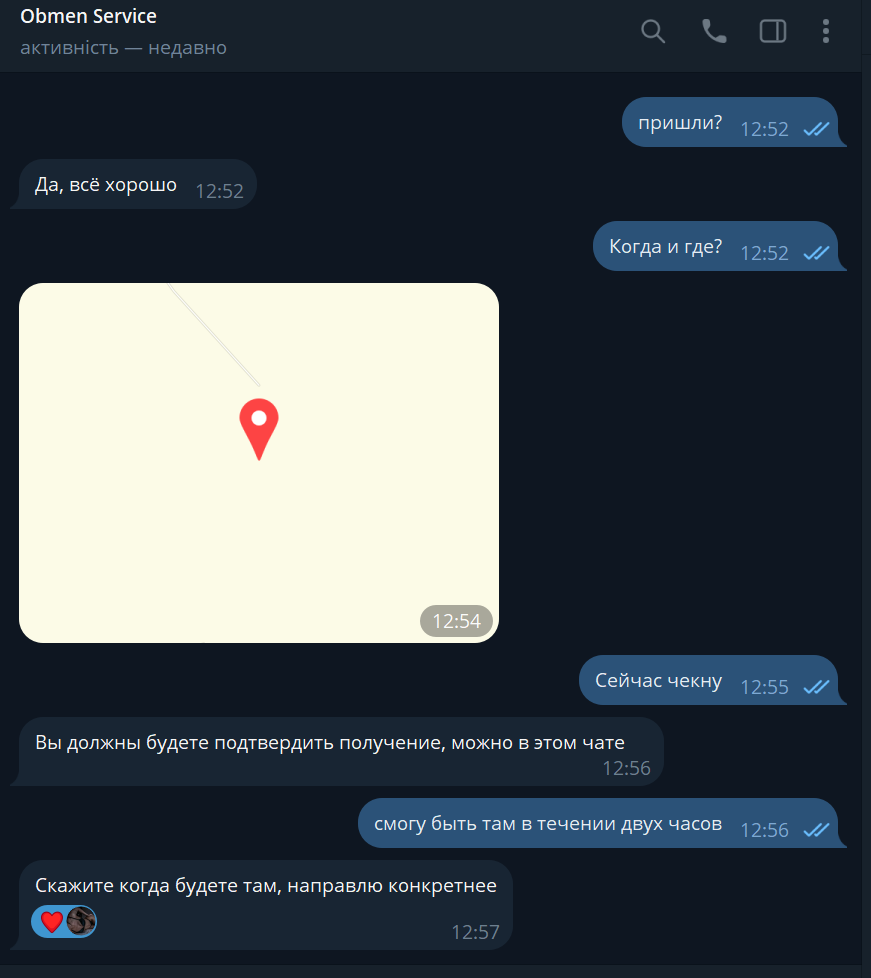This screenshot has height=978, width=871.
Task: Toggle the right side panel icon
Action: (x=772, y=31)
